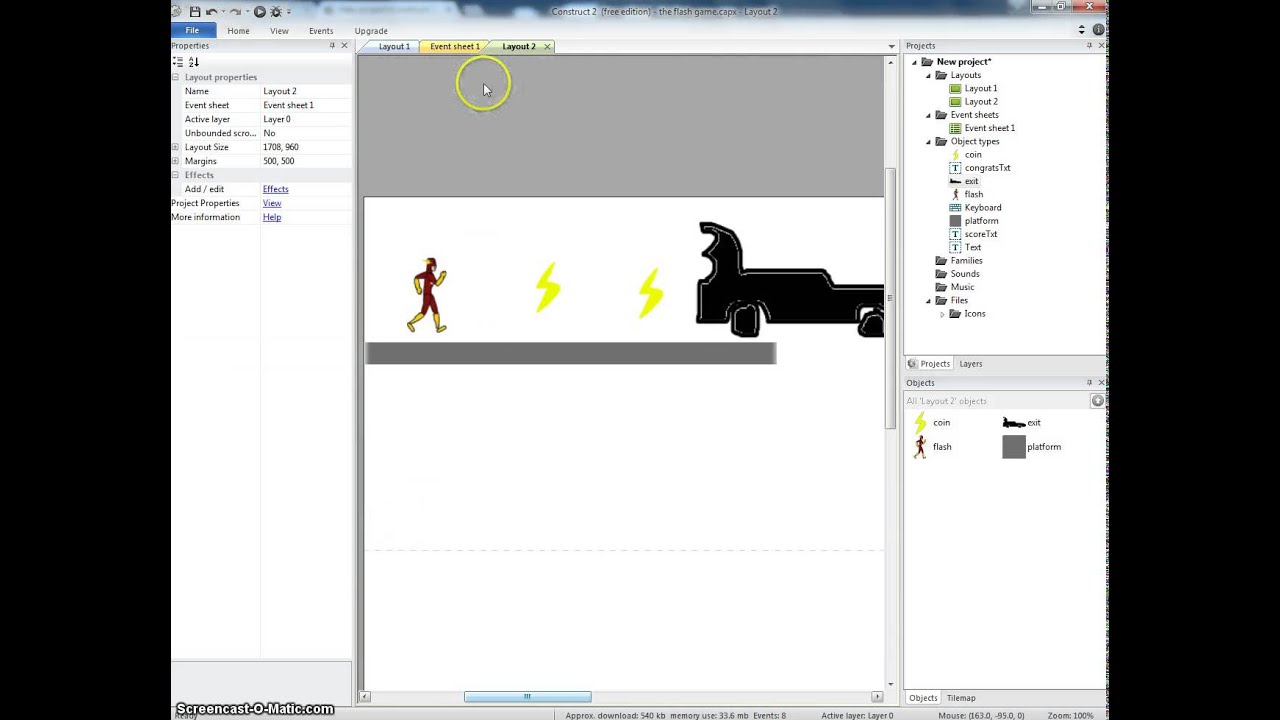The image size is (1280, 720).
Task: Click the Unbounded scrolling value No
Action: (306, 133)
